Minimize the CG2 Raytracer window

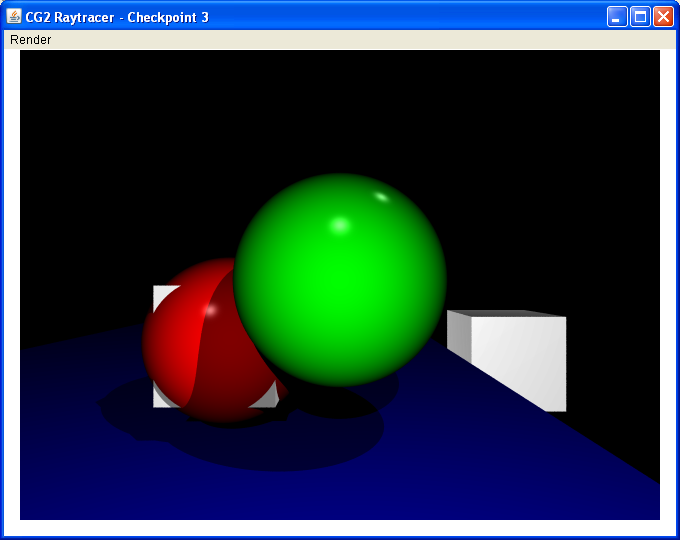tap(618, 17)
